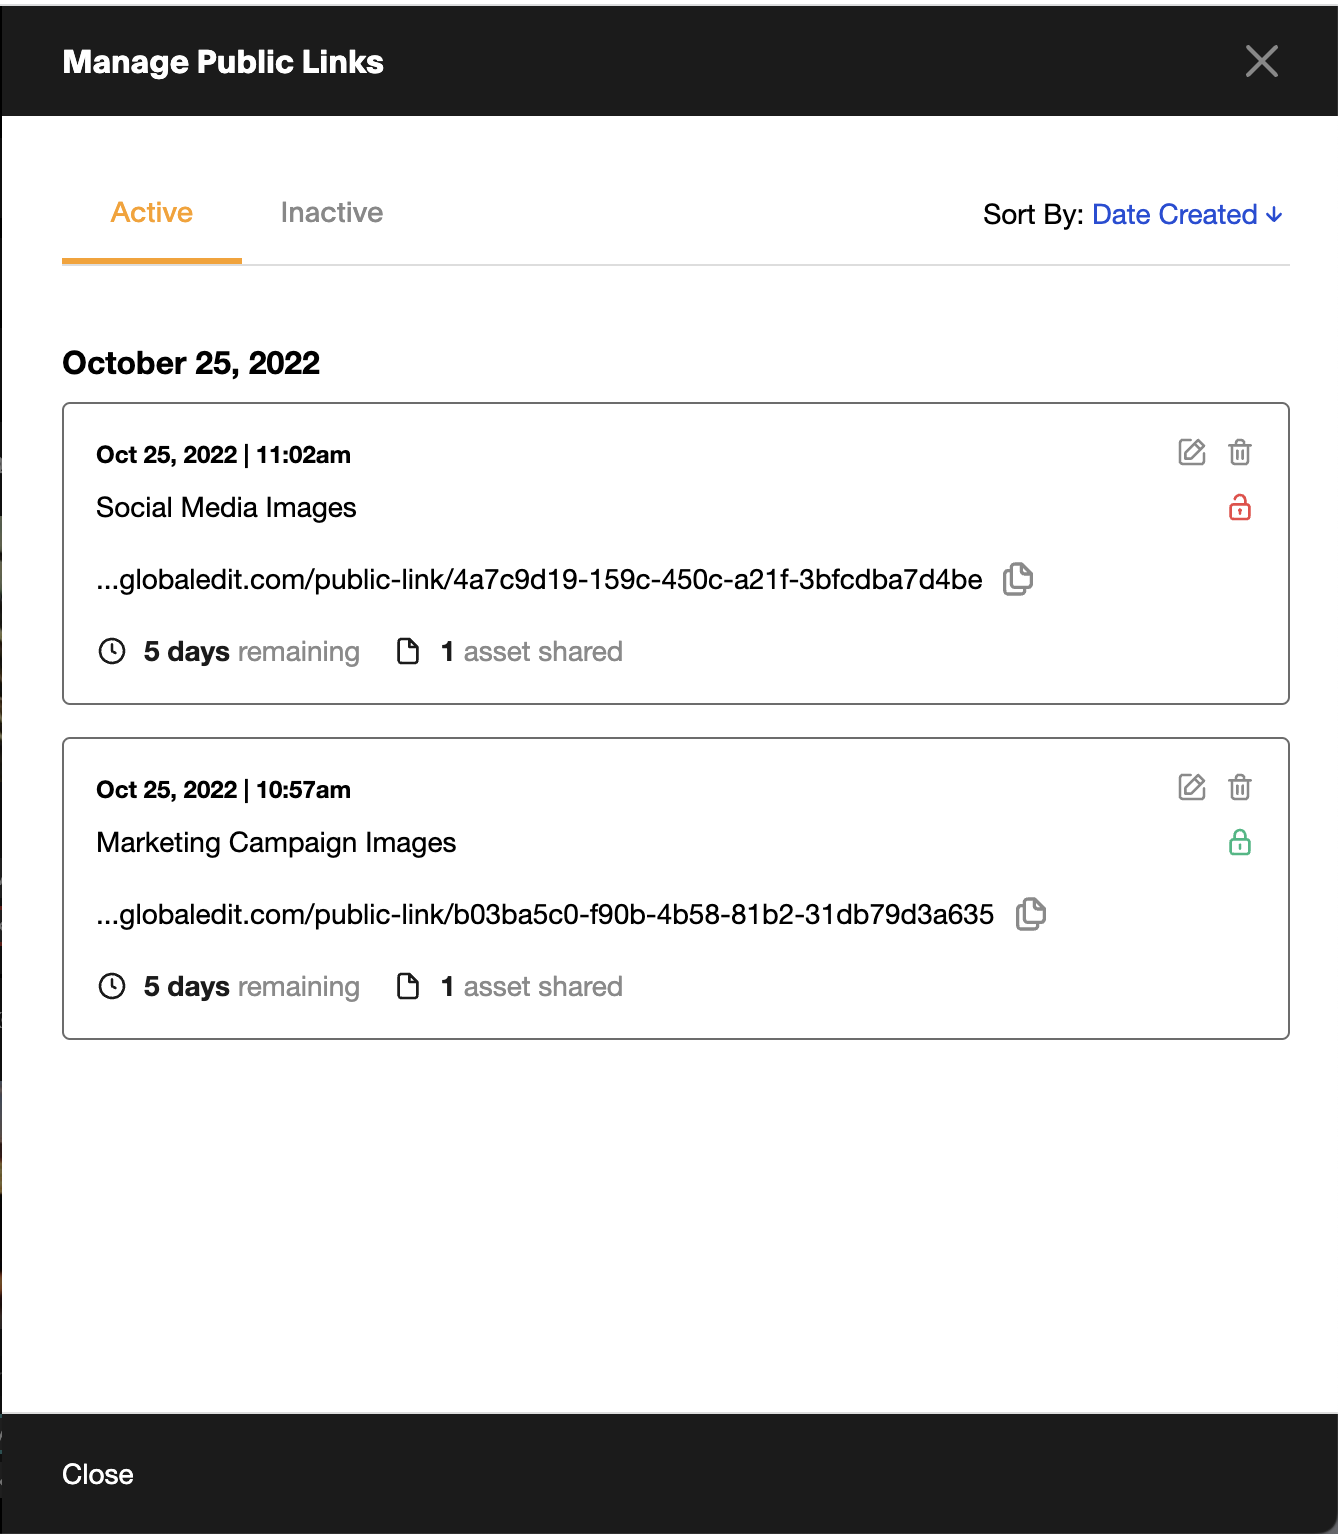1338x1534 pixels.
Task: Click clock icon on Social Media card
Action: click(112, 652)
